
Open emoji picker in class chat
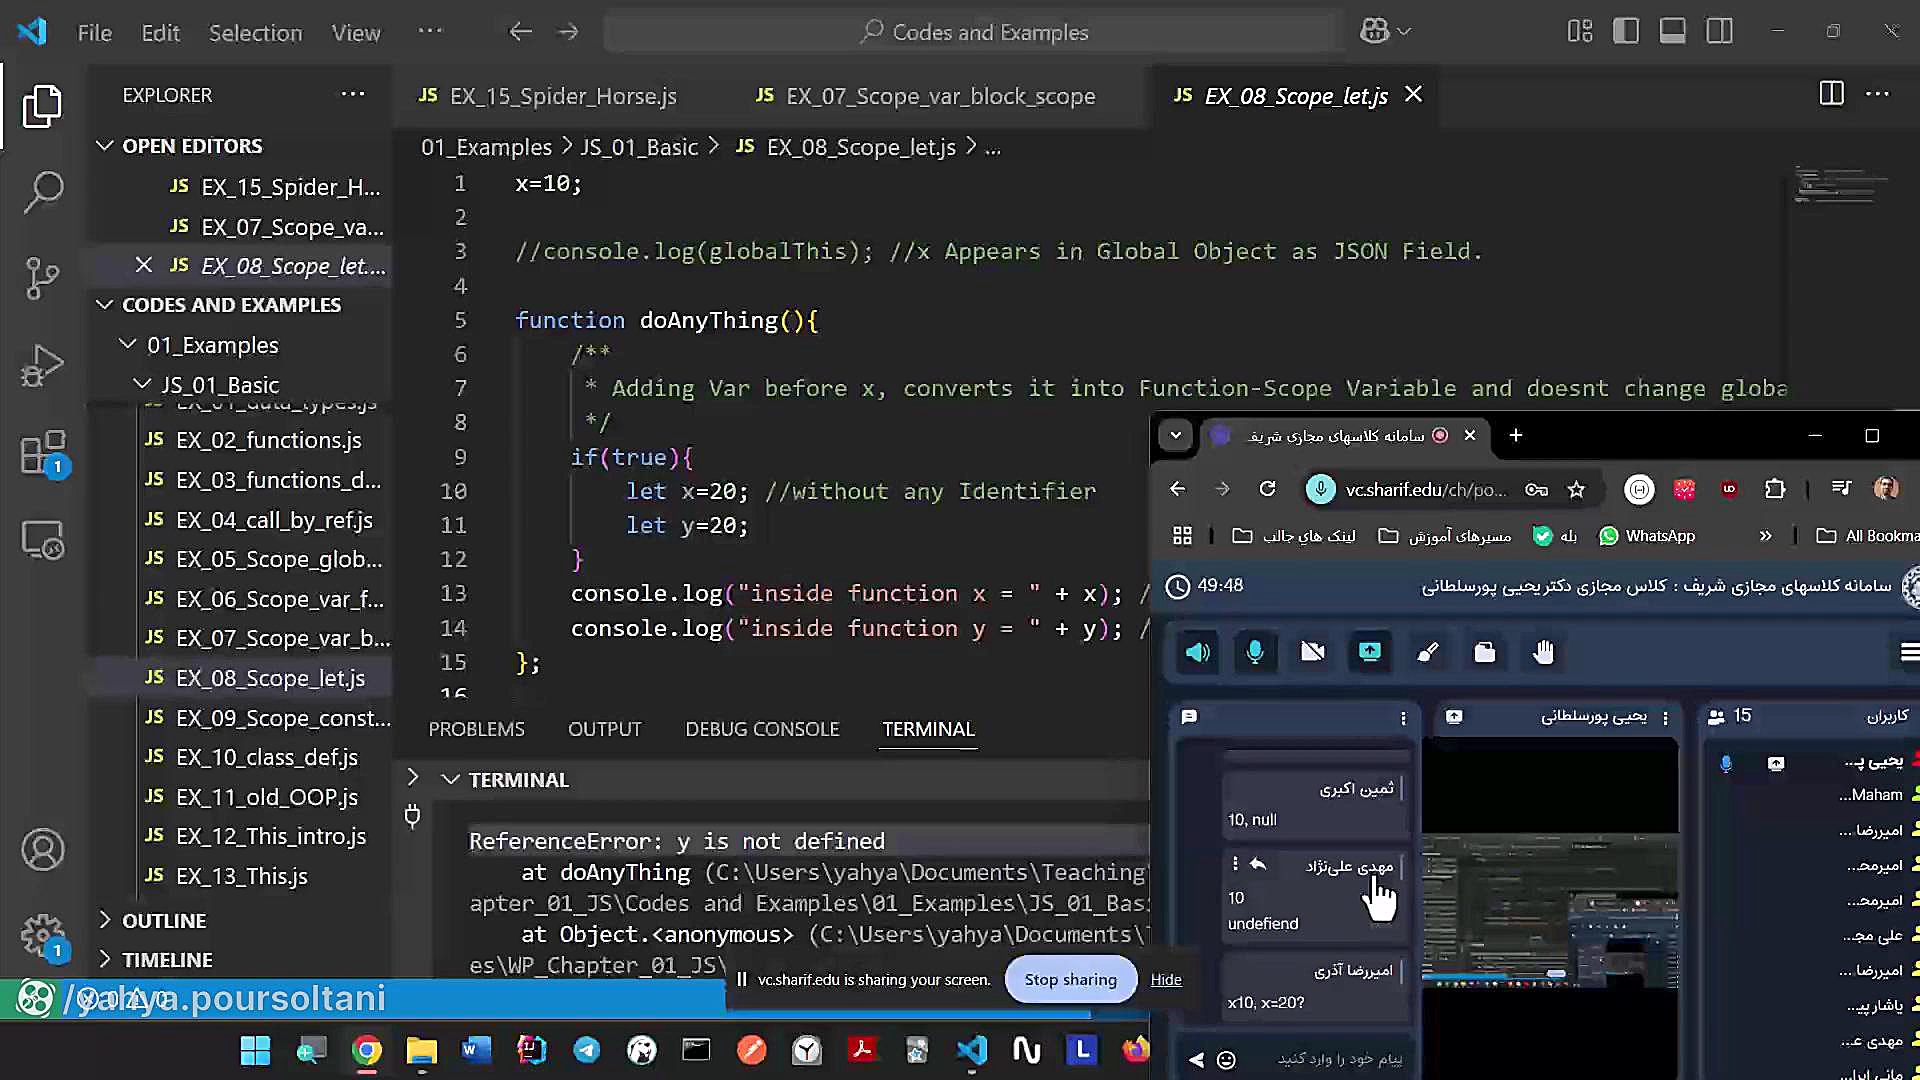[x=1226, y=1060]
